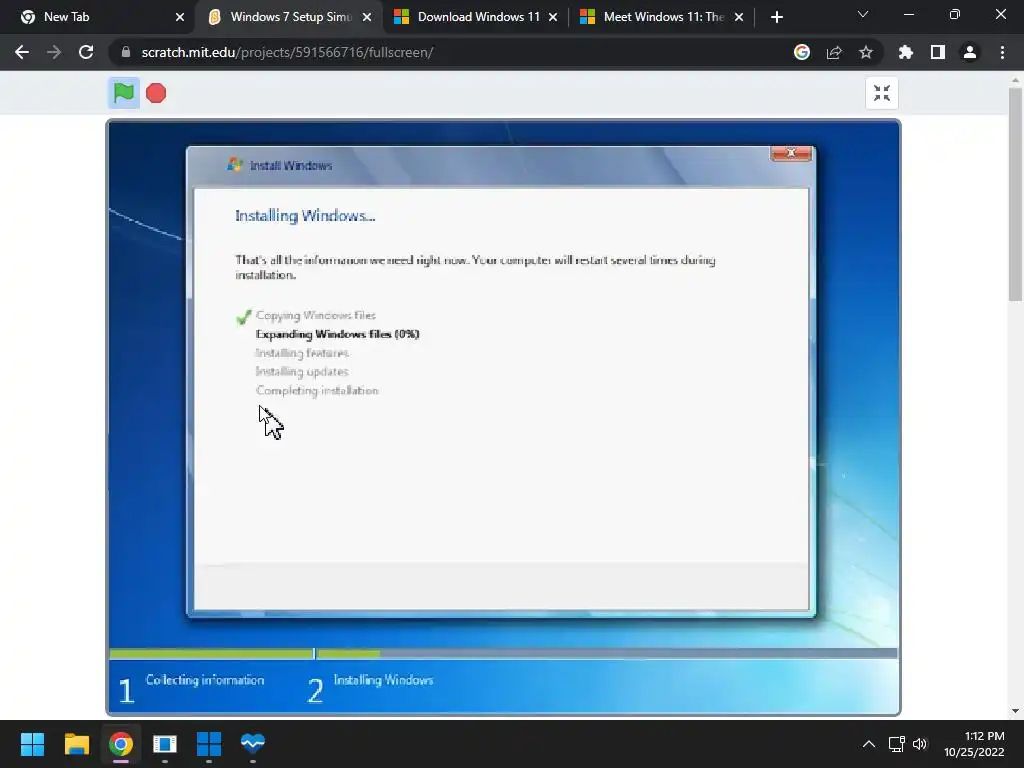1024x768 pixels.
Task: View site information lock icon
Action: 126,52
